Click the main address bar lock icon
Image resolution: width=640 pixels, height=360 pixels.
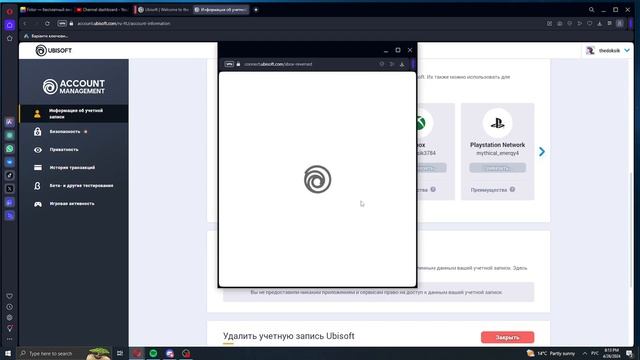point(71,24)
